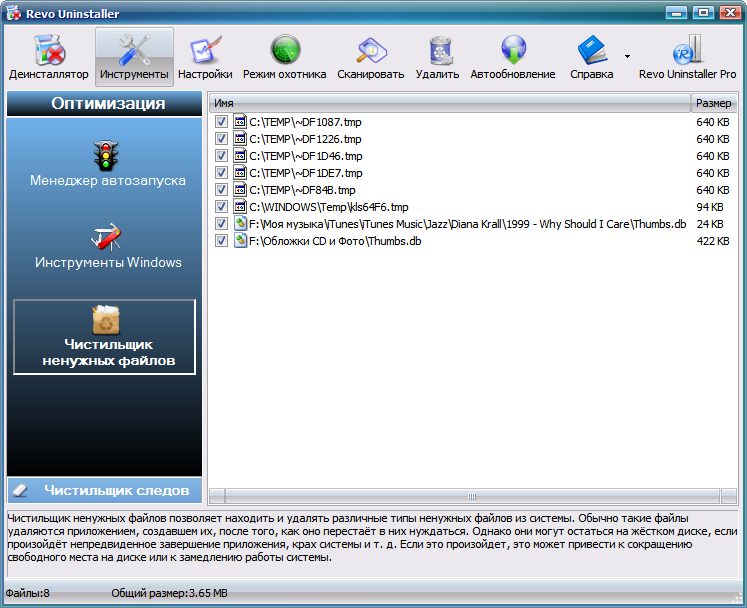The width and height of the screenshot is (747, 608).
Task: Click the 24 KB size value
Action: coord(710,224)
